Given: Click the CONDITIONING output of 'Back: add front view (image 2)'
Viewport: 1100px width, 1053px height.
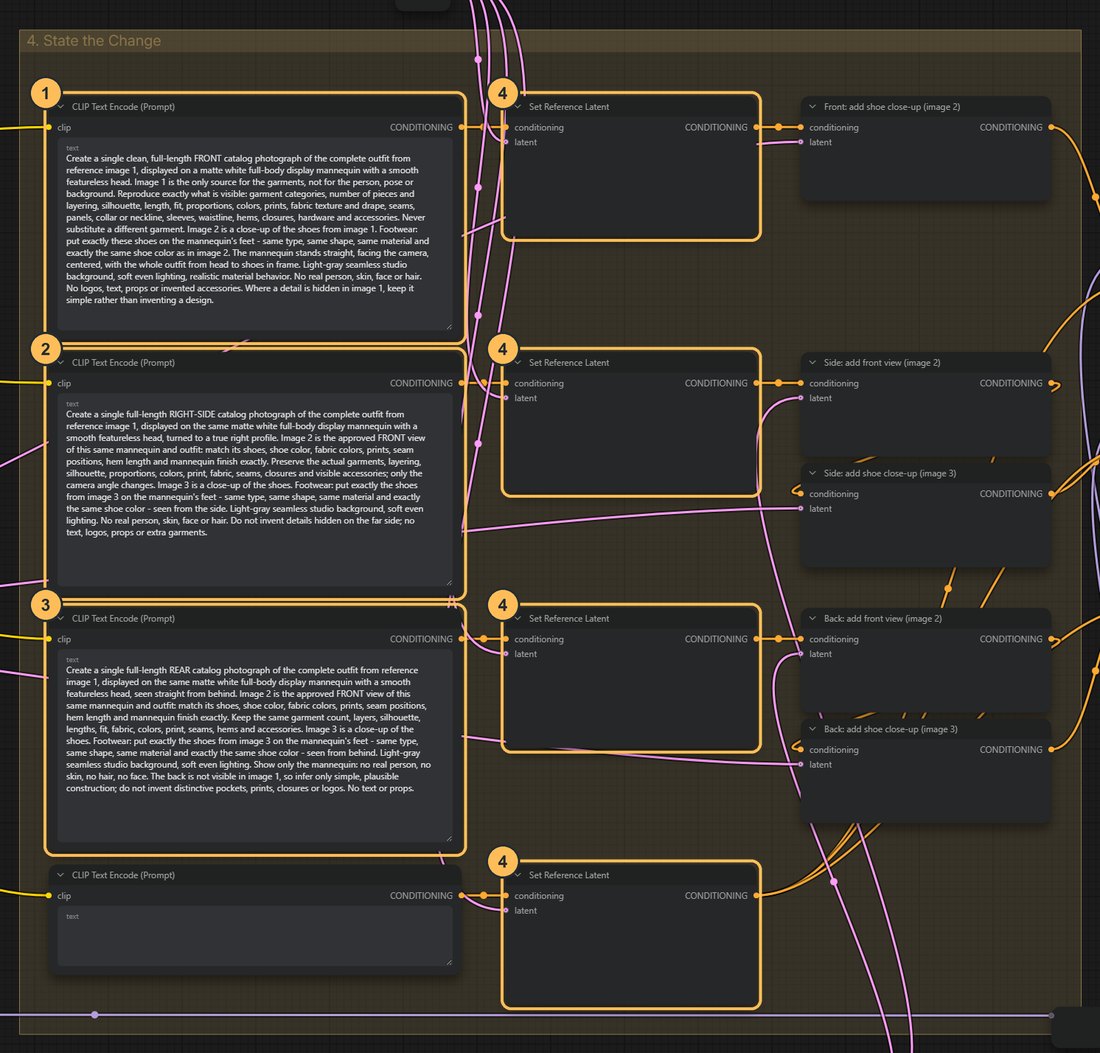Looking at the screenshot, I should tap(1051, 639).
